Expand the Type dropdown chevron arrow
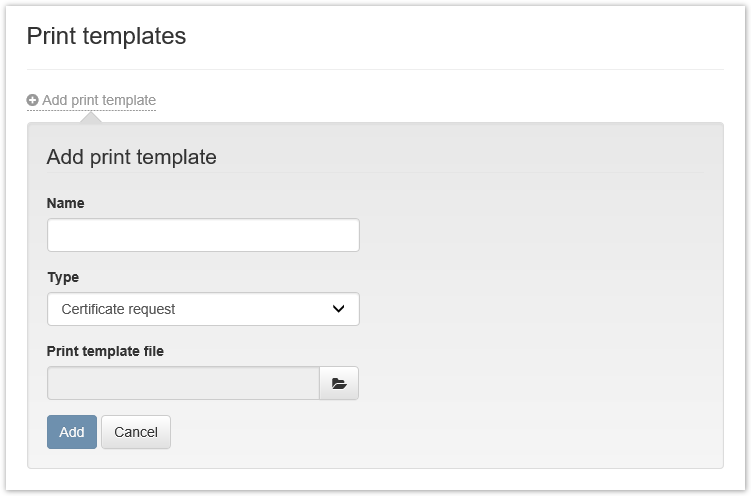The height and width of the screenshot is (496, 751). click(x=338, y=309)
